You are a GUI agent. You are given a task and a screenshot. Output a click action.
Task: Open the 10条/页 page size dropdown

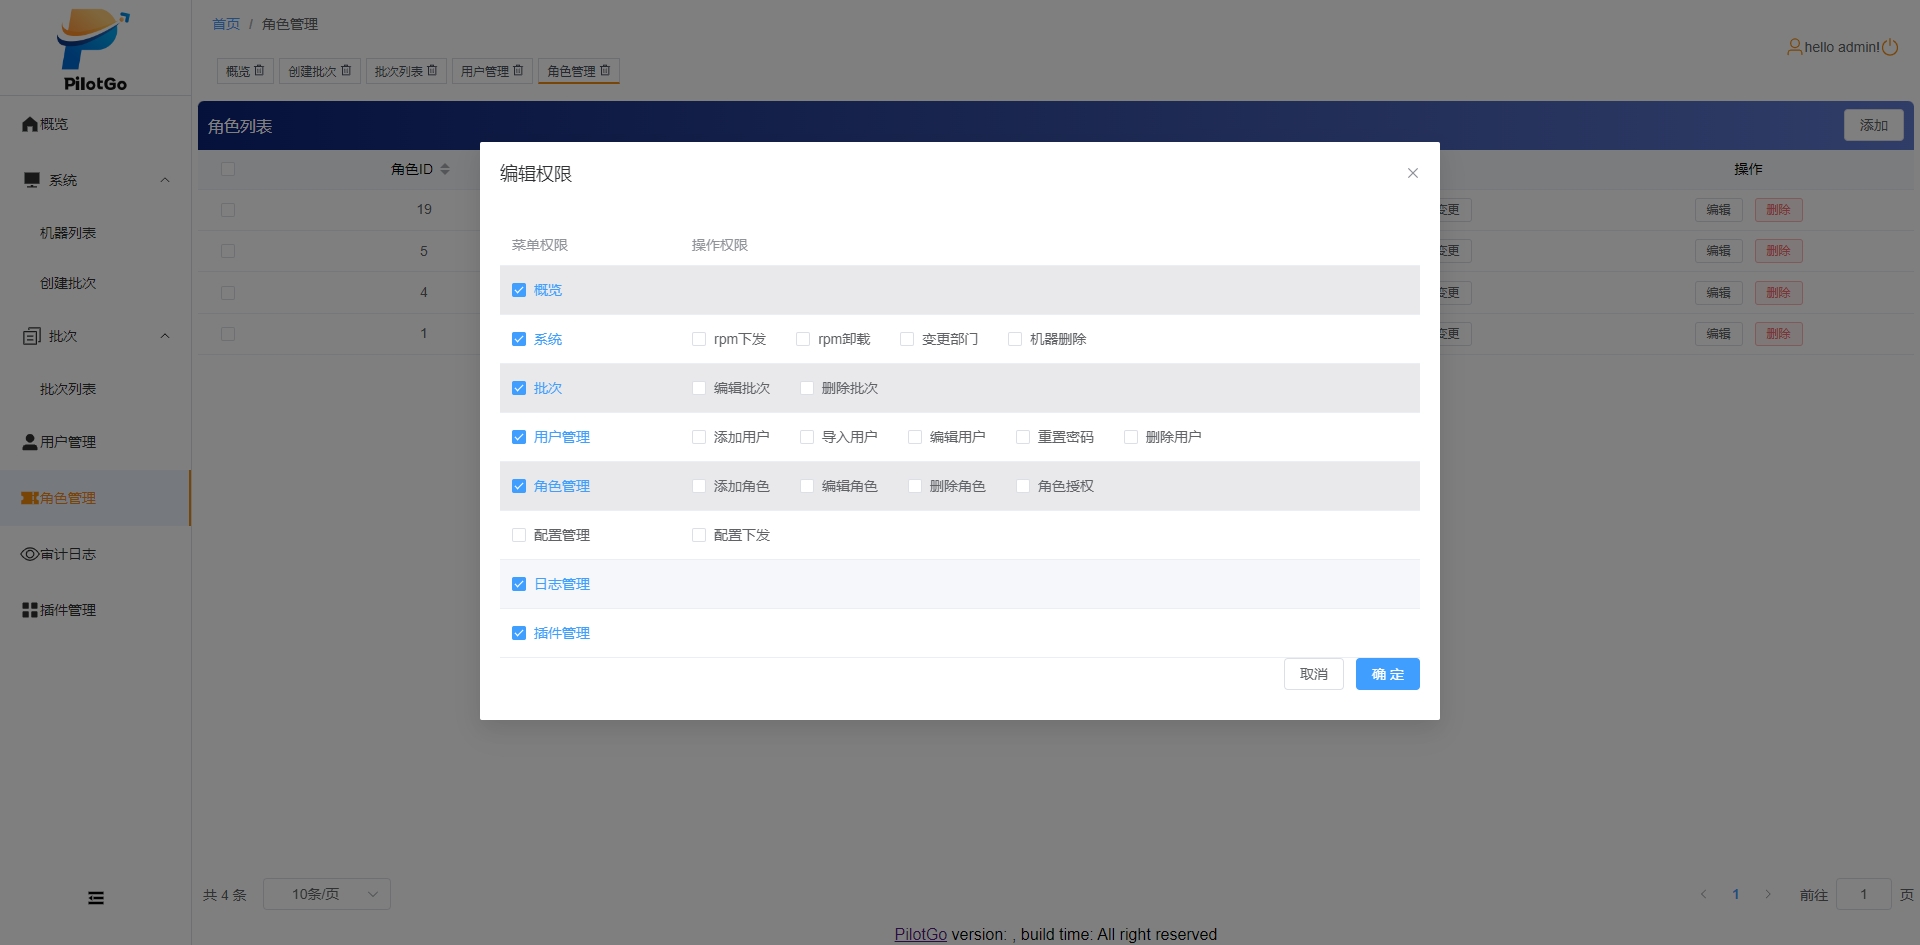(326, 894)
